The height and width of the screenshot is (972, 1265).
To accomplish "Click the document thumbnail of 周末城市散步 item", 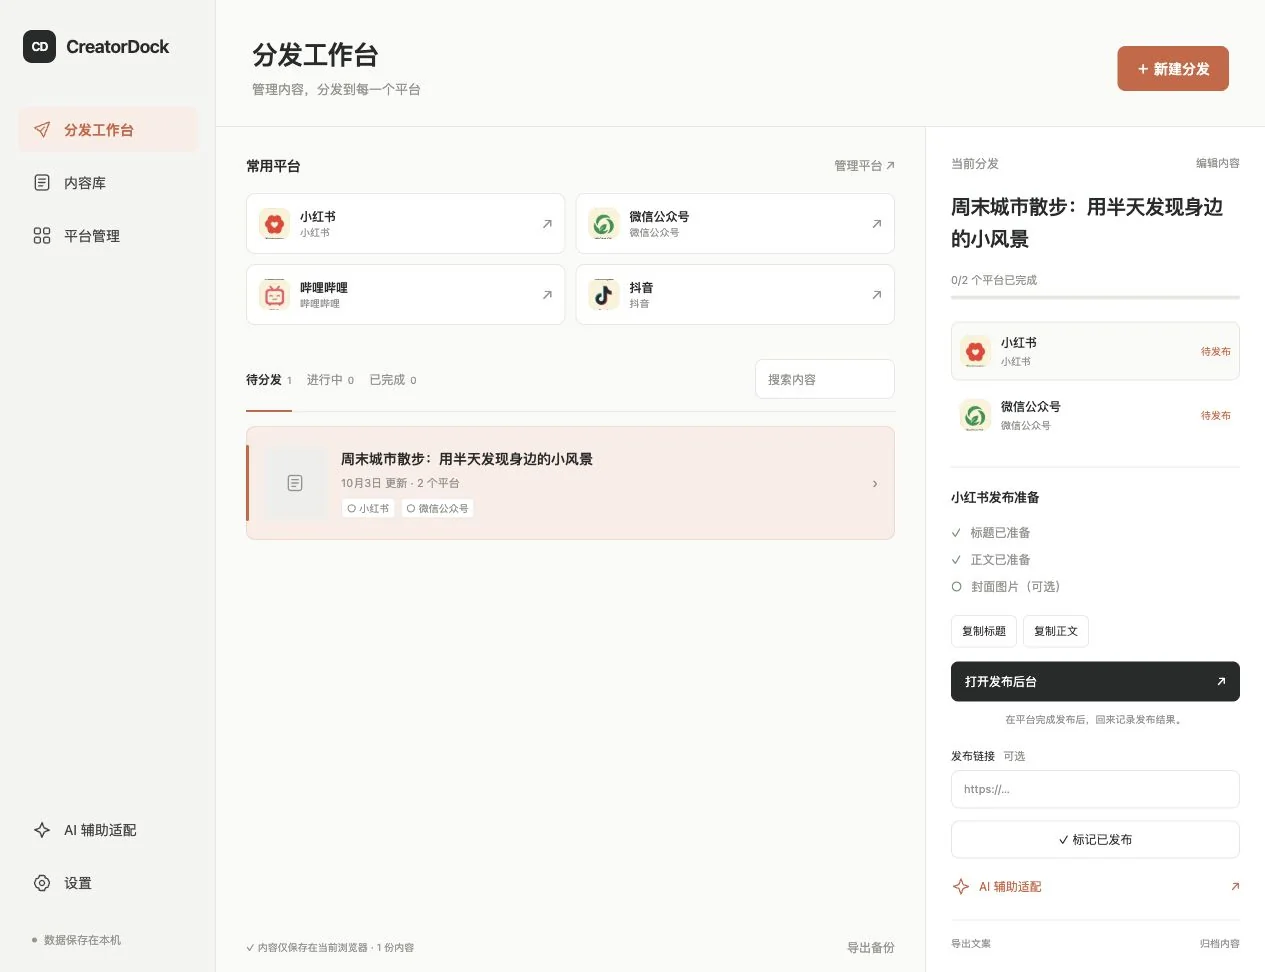I will pos(295,483).
